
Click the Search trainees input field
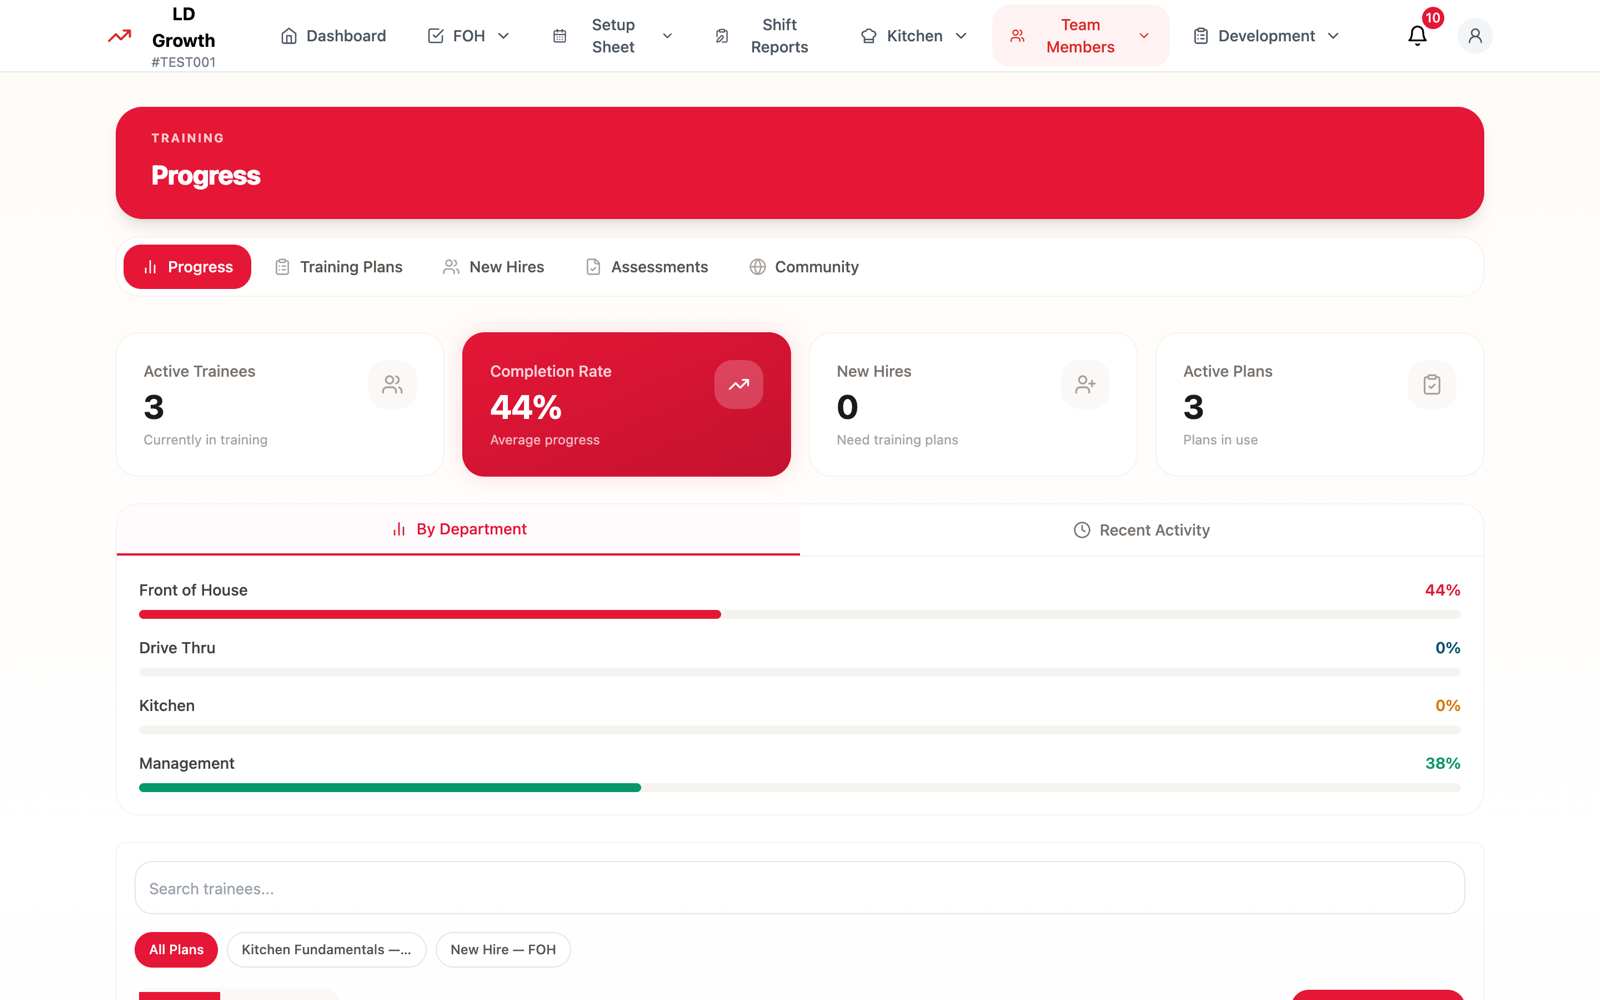click(x=800, y=888)
